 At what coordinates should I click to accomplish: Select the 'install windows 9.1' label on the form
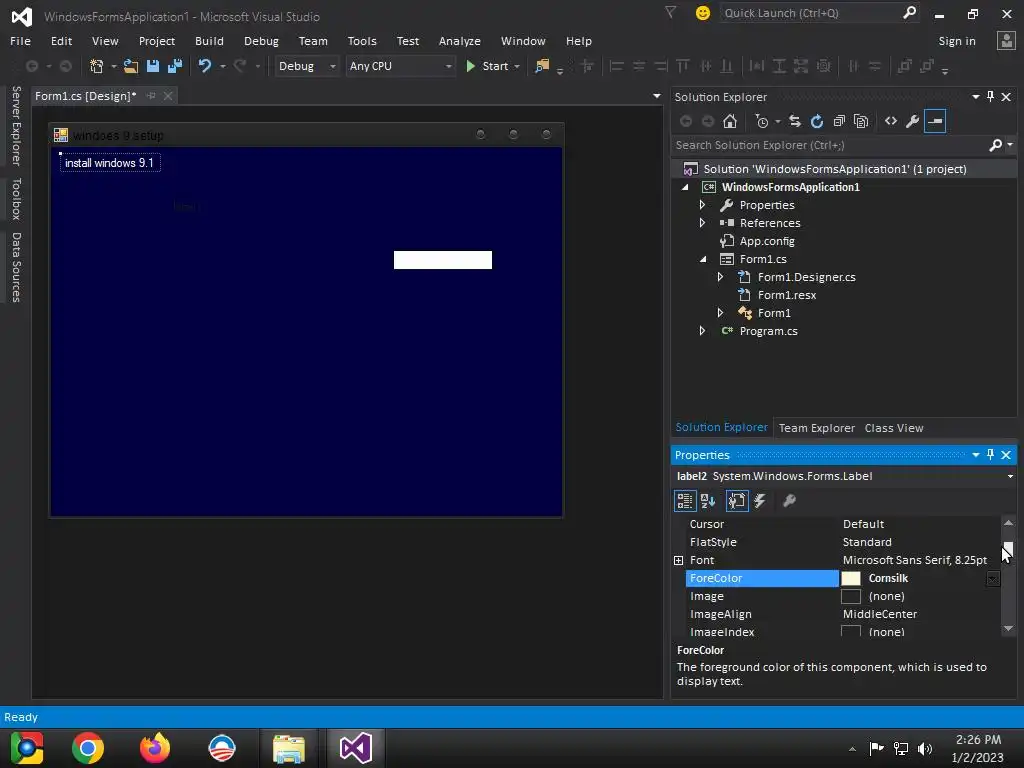pyautogui.click(x=110, y=163)
